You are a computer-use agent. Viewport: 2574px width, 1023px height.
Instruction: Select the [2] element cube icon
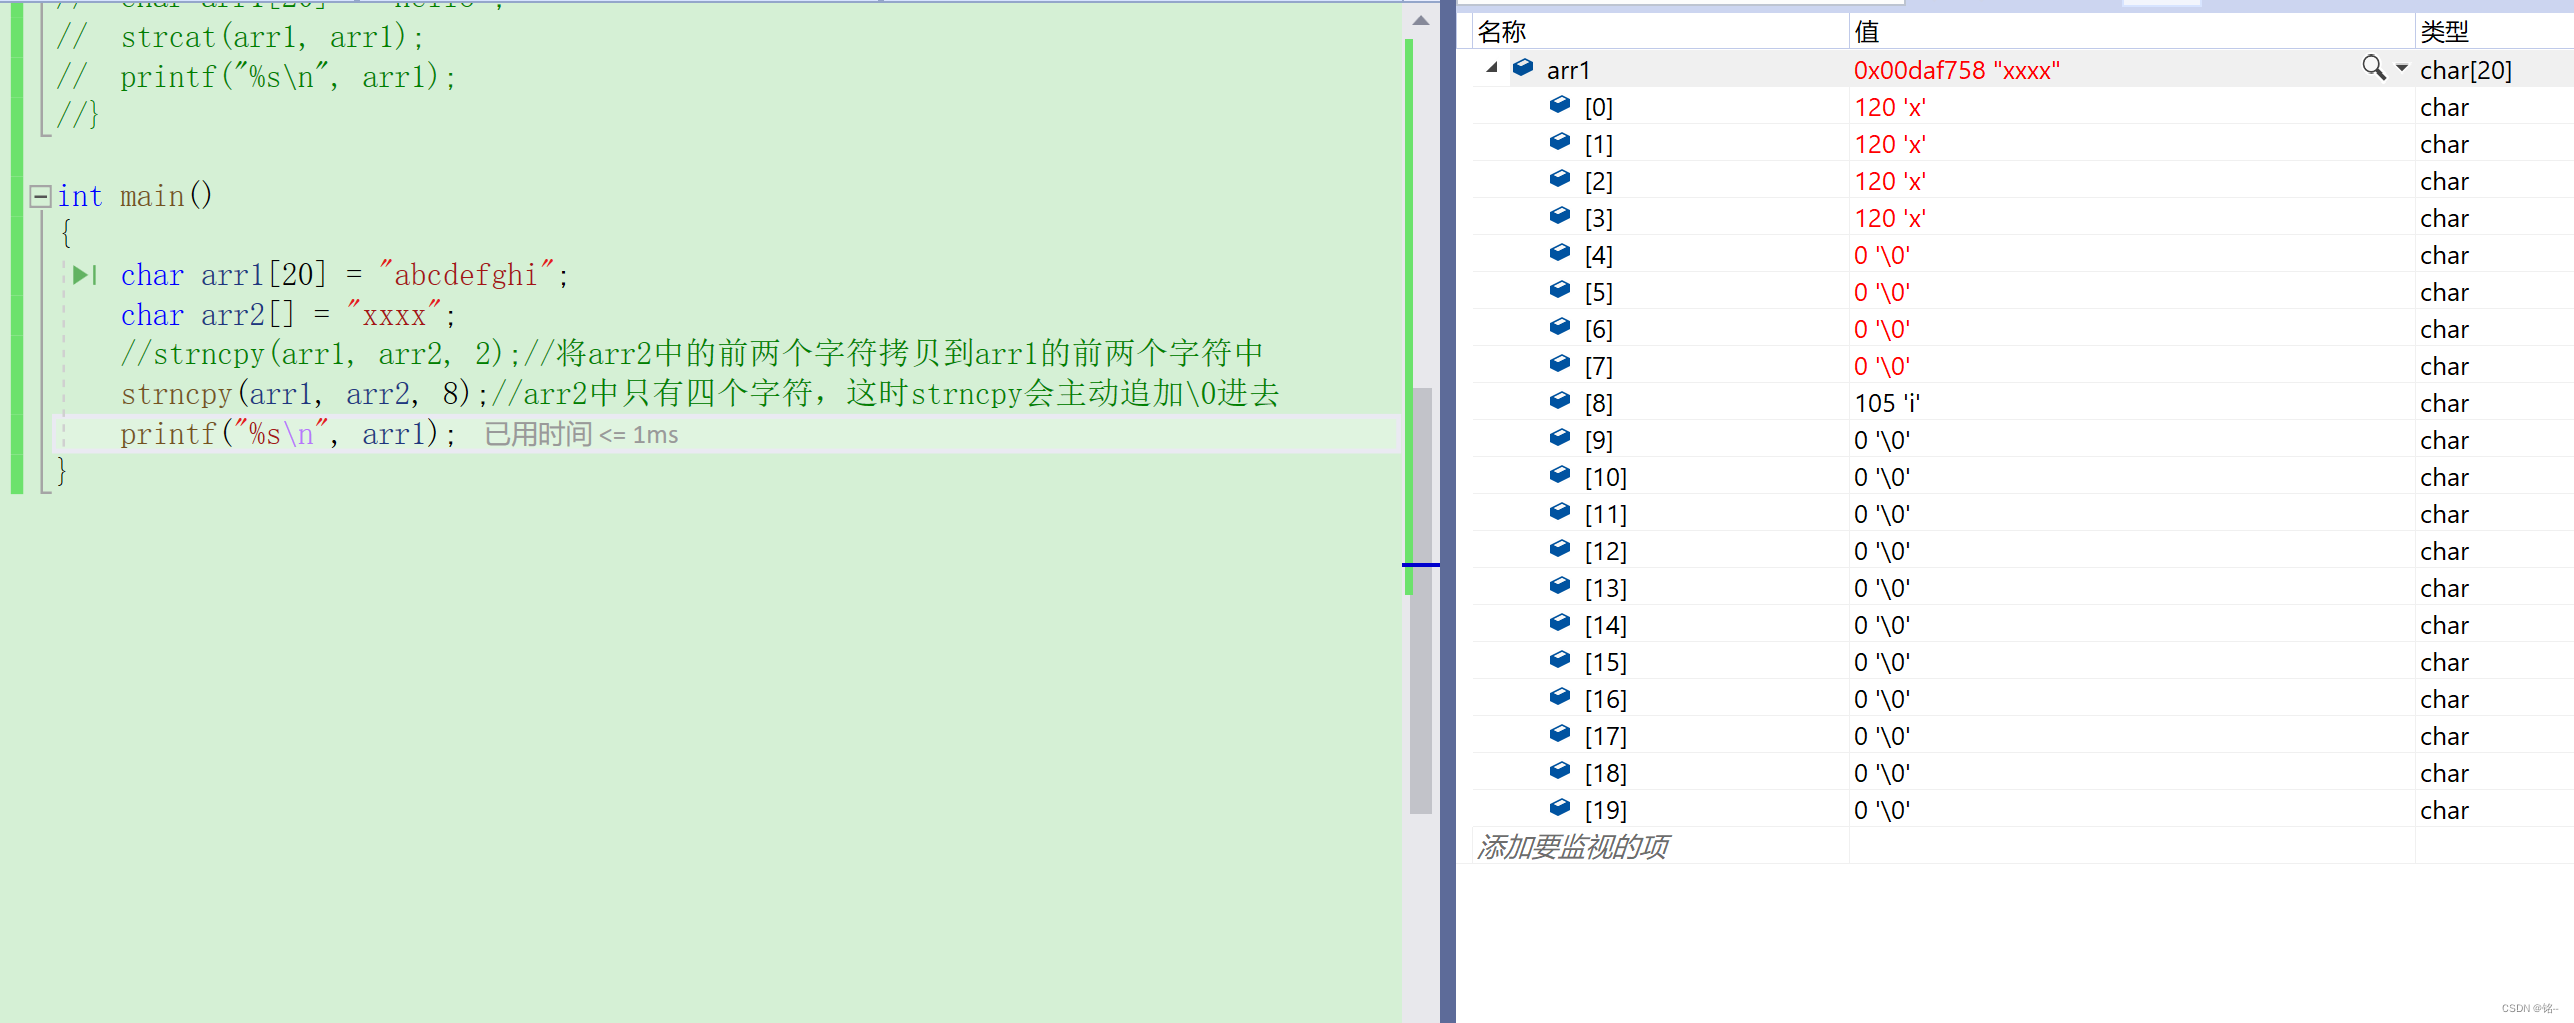1560,179
